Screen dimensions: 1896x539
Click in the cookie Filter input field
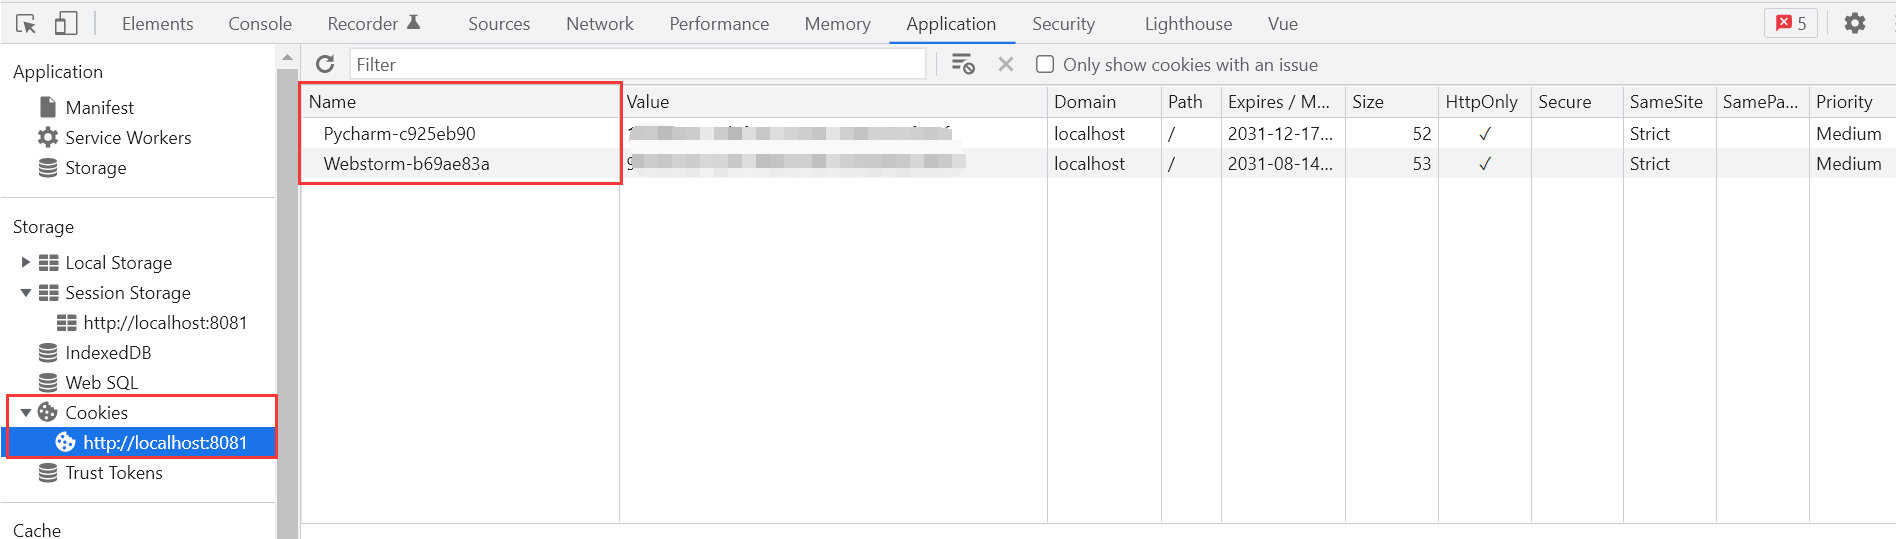pos(637,64)
